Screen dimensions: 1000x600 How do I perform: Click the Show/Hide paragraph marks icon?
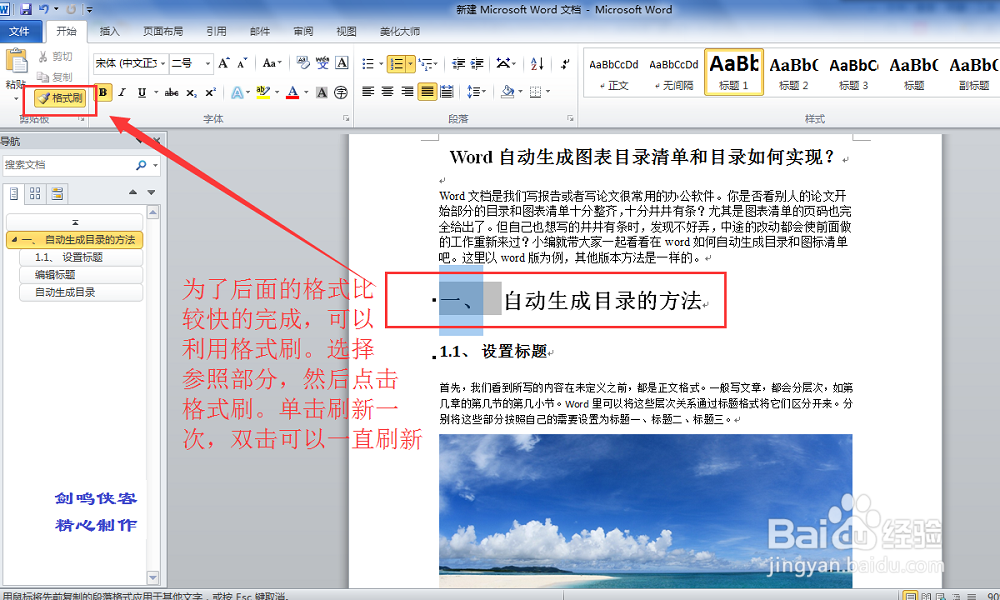point(565,63)
